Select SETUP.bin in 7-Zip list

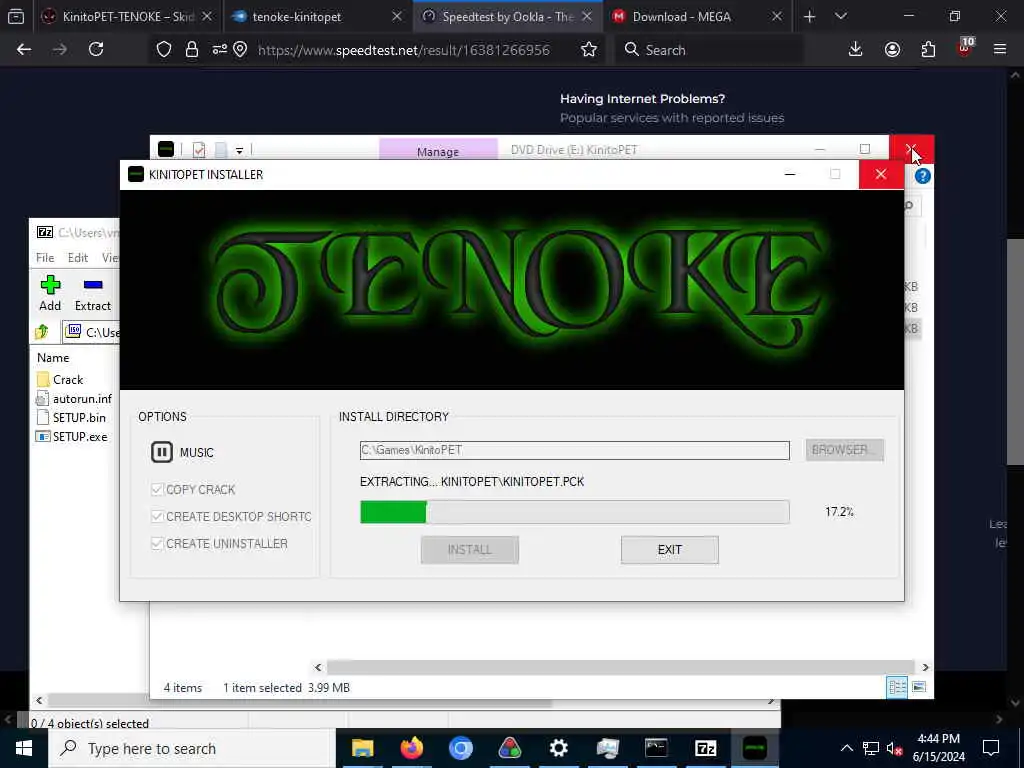coord(71,417)
